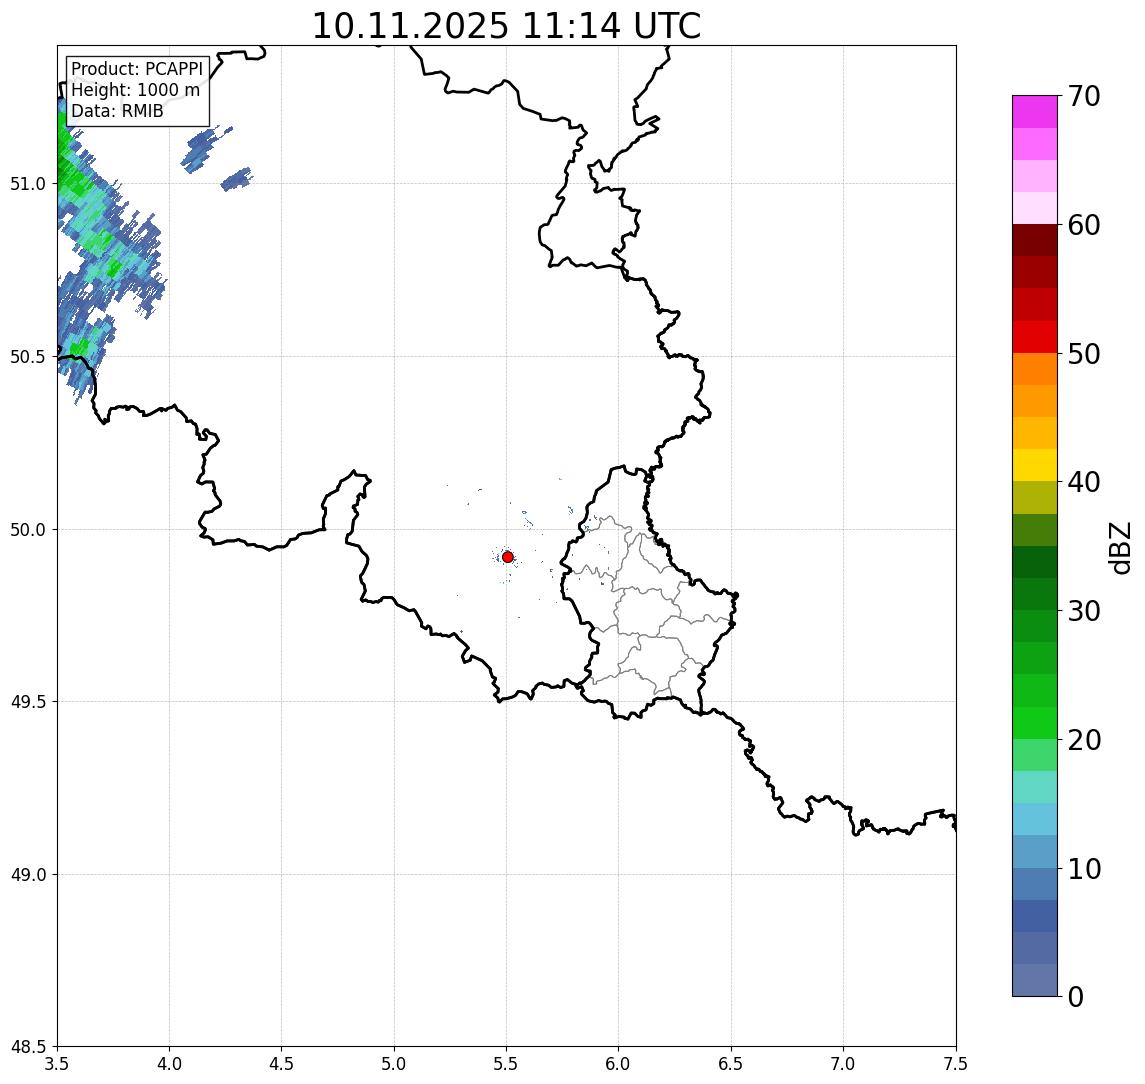Click the latitude axis label 48.5
Image resolution: width=1145 pixels, height=1084 pixels.
click(27, 1047)
